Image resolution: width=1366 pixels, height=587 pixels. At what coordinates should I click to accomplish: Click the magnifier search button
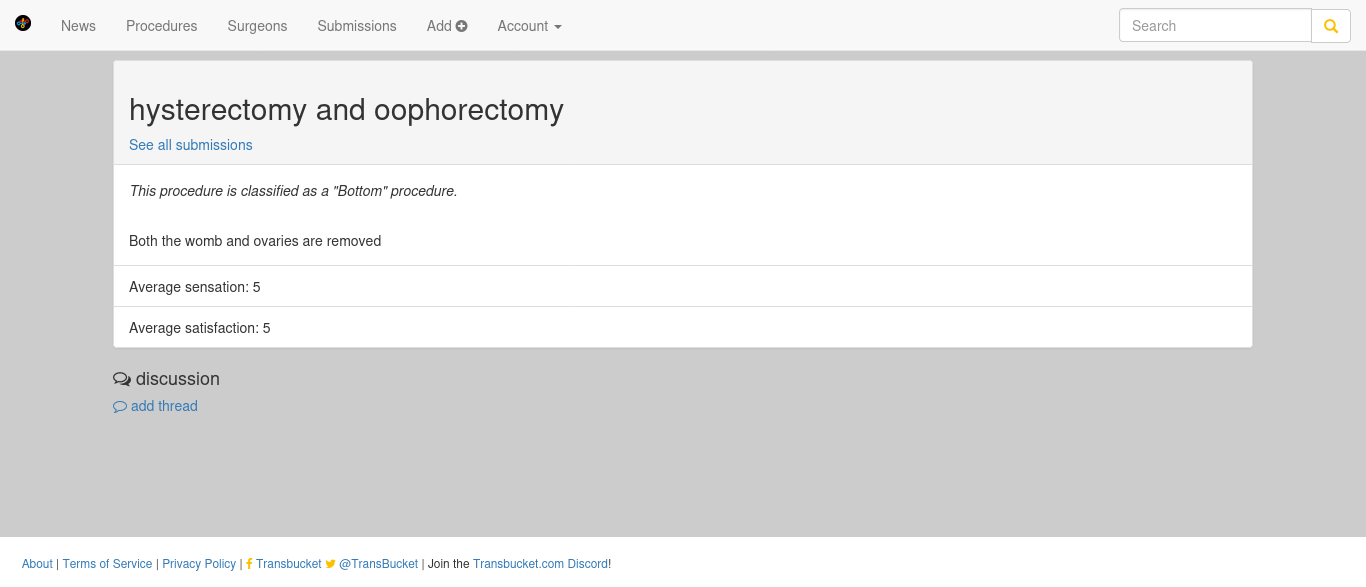[x=1331, y=26]
